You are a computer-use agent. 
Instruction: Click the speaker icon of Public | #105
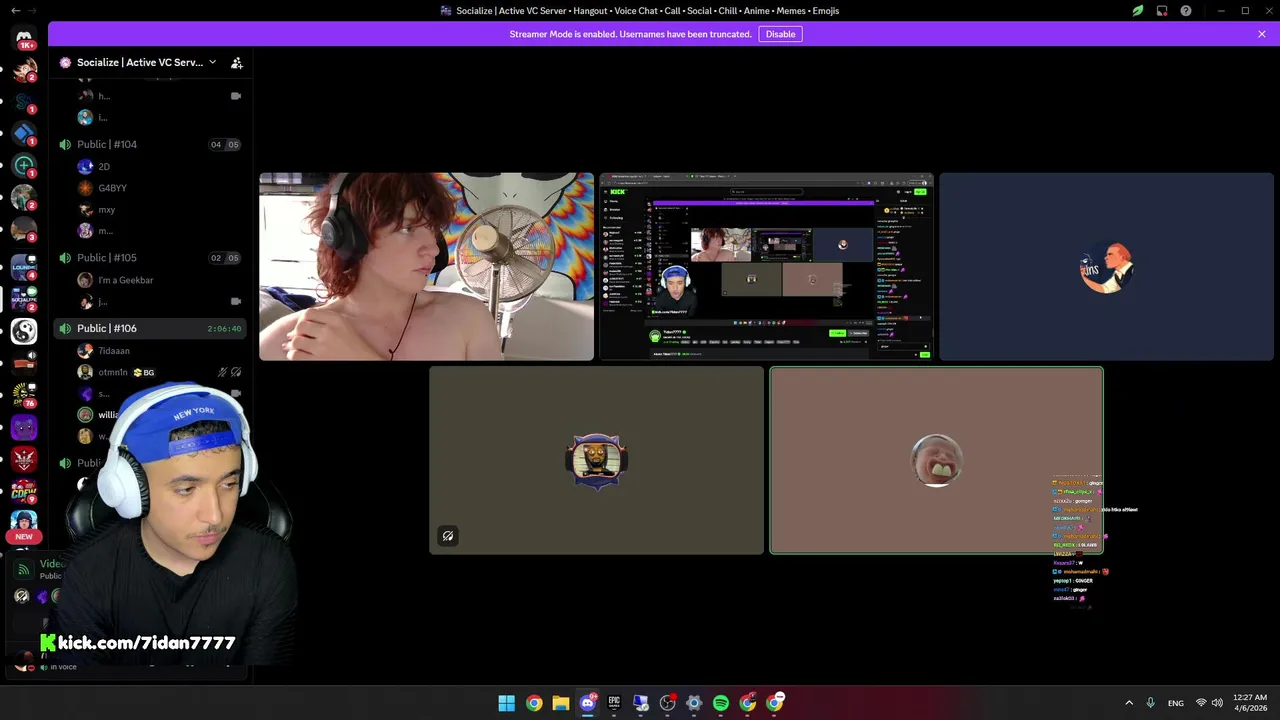(x=66, y=258)
